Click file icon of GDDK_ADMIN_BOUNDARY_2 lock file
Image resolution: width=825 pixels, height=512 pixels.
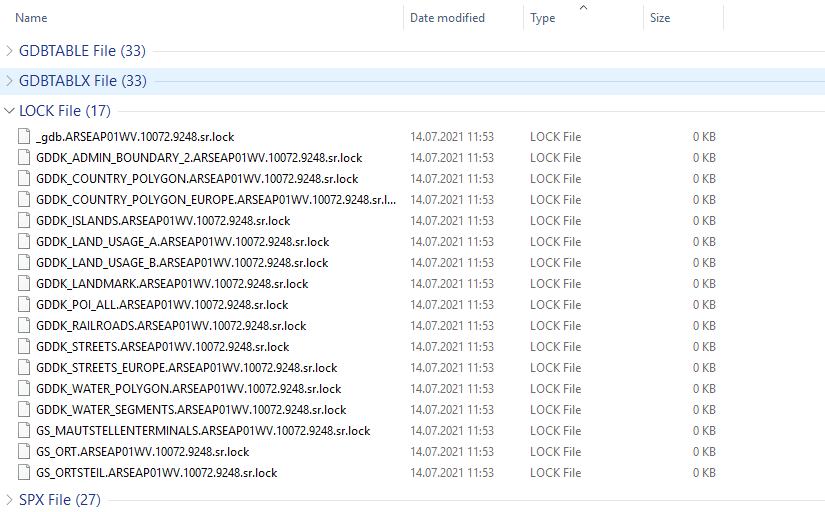coord(24,157)
